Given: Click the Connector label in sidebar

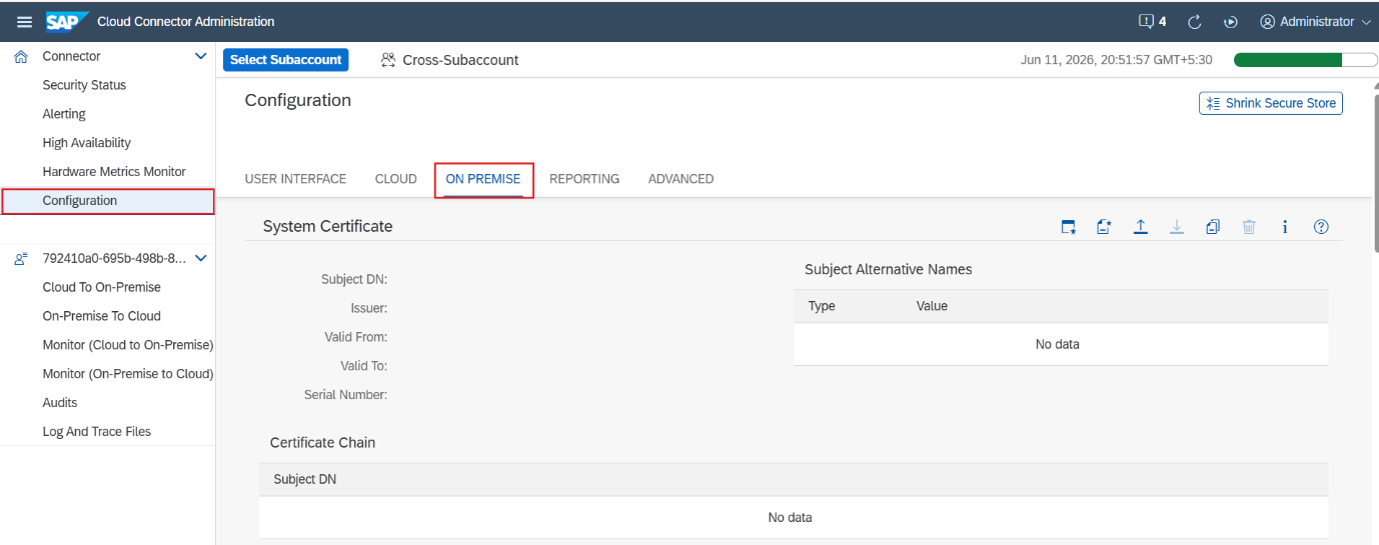Looking at the screenshot, I should point(71,57).
